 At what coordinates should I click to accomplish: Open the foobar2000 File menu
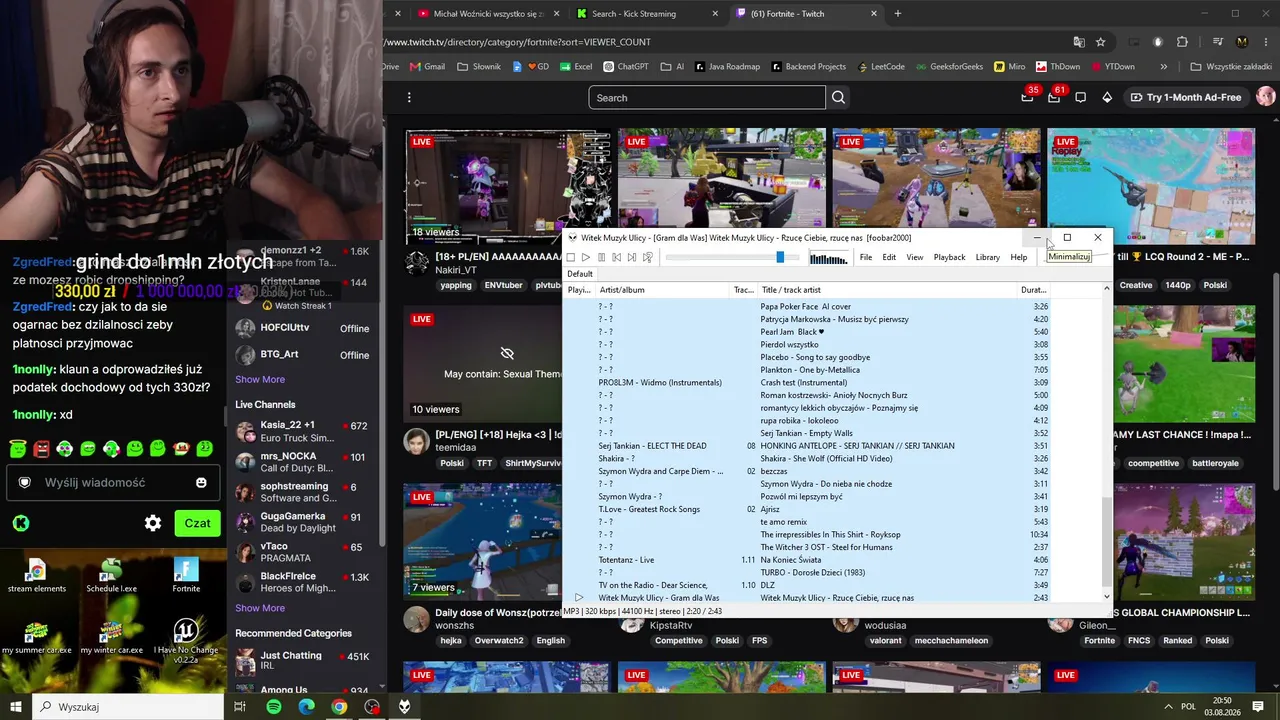click(866, 258)
